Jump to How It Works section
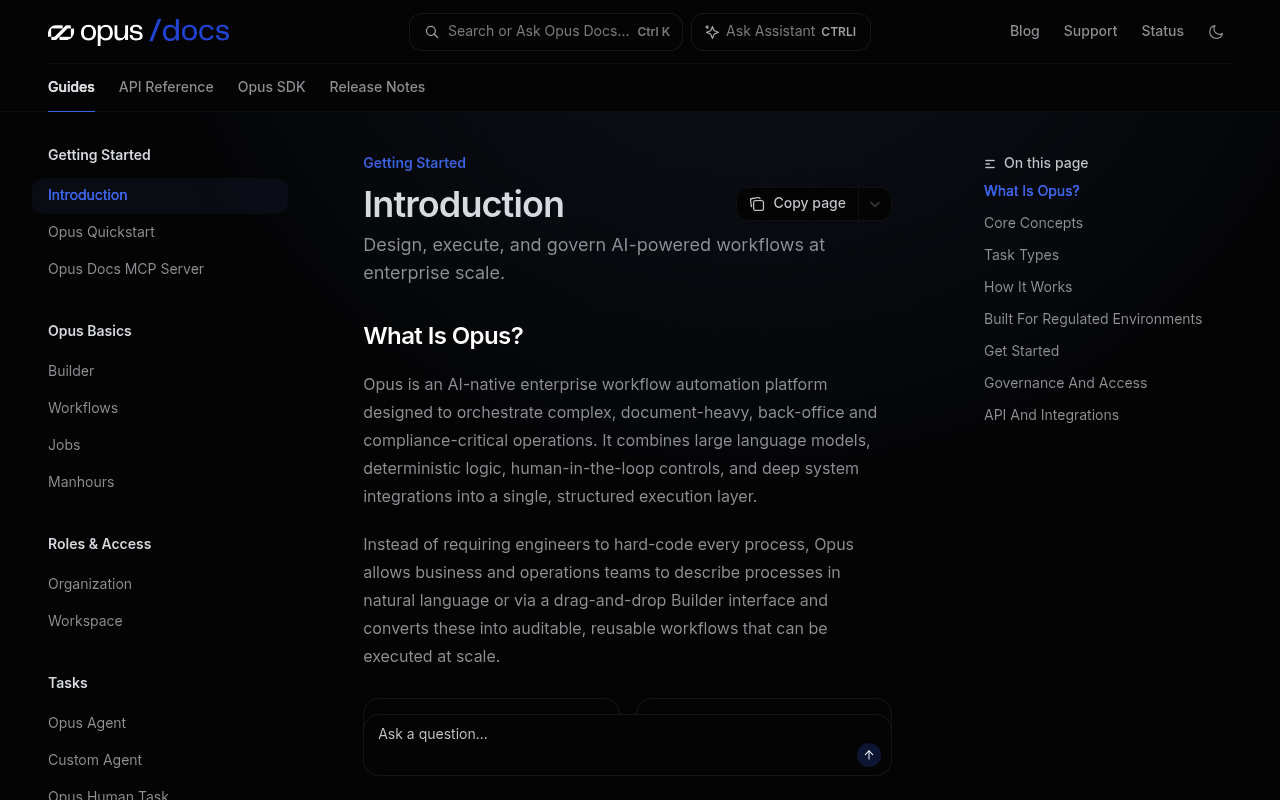Image resolution: width=1280 pixels, height=800 pixels. (1028, 287)
